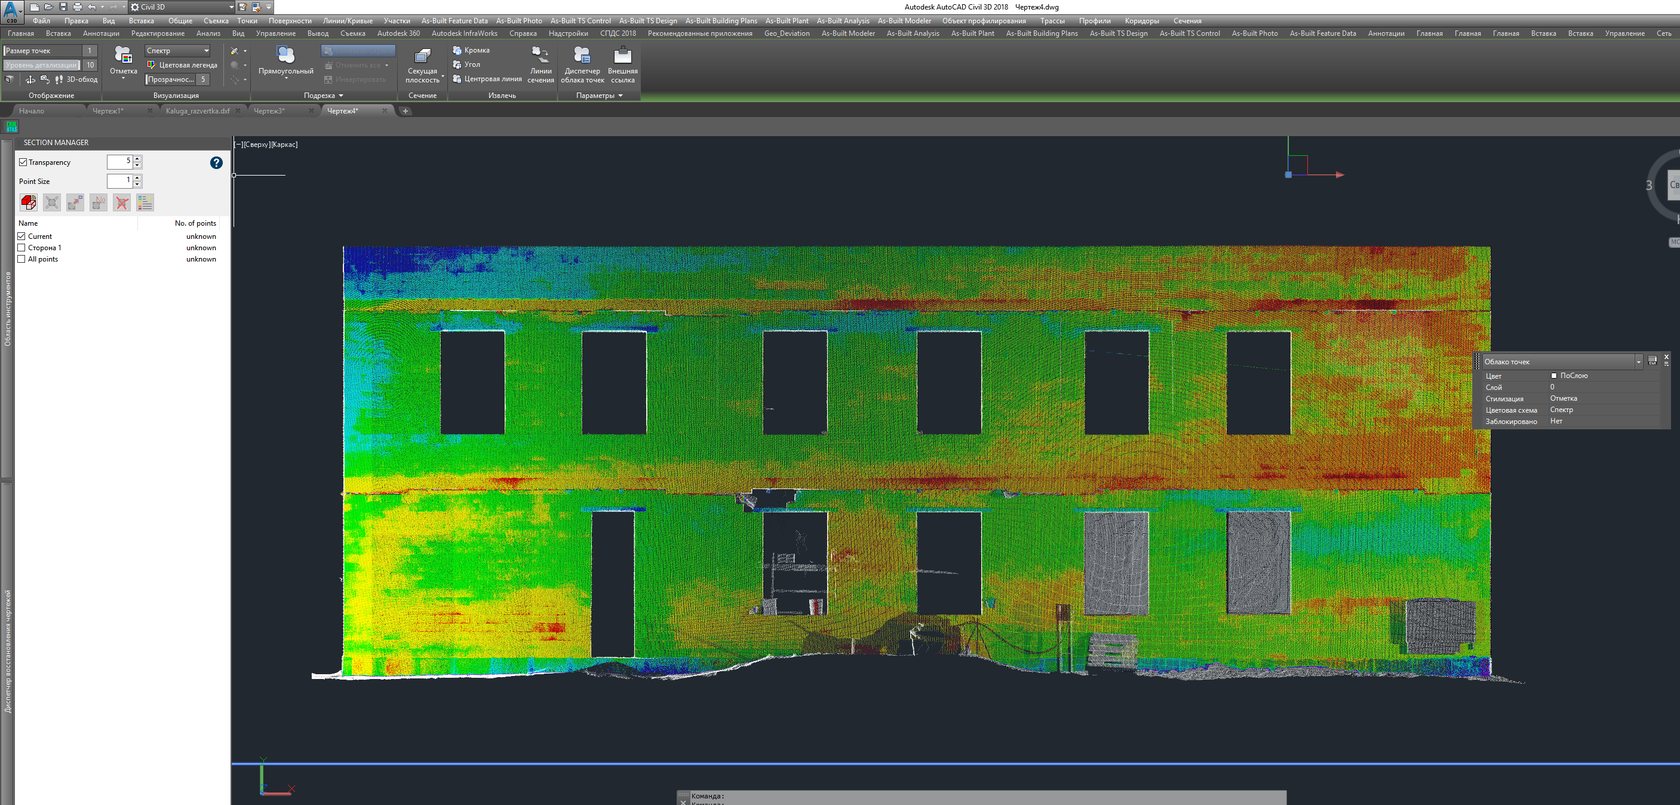Viewport: 1680px width, 805px height.
Task: Click the No. of points column header
Action: tap(195, 223)
